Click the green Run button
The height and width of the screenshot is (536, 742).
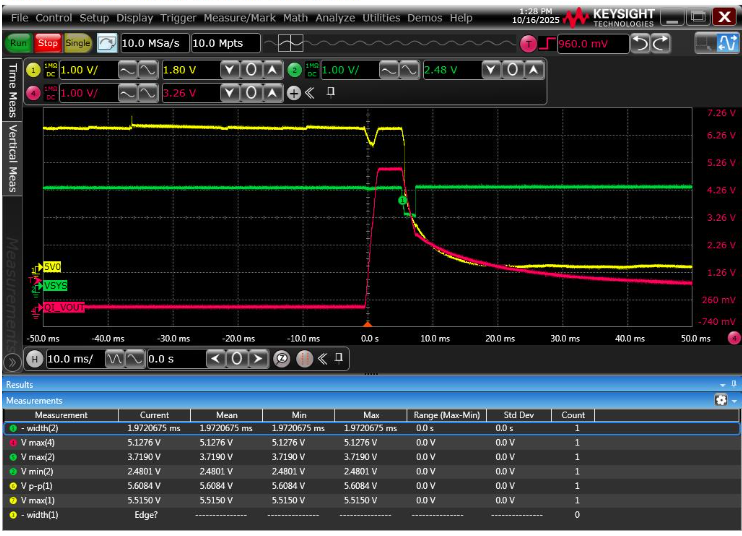tap(18, 43)
